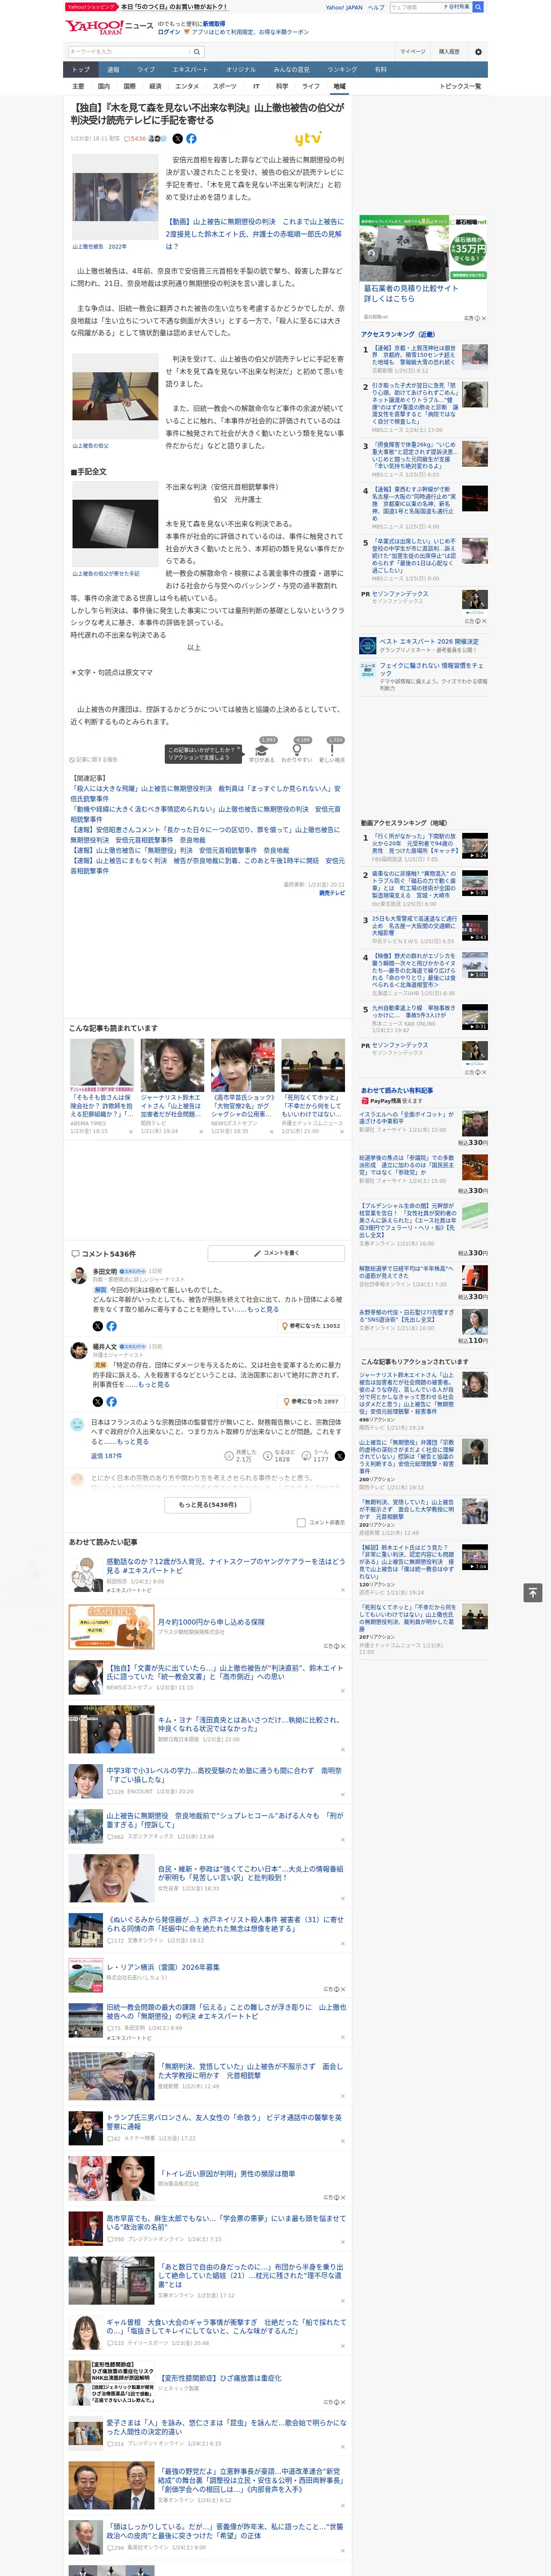Open the 有料 tab
Viewport: 551px width, 2576px height.
380,69
